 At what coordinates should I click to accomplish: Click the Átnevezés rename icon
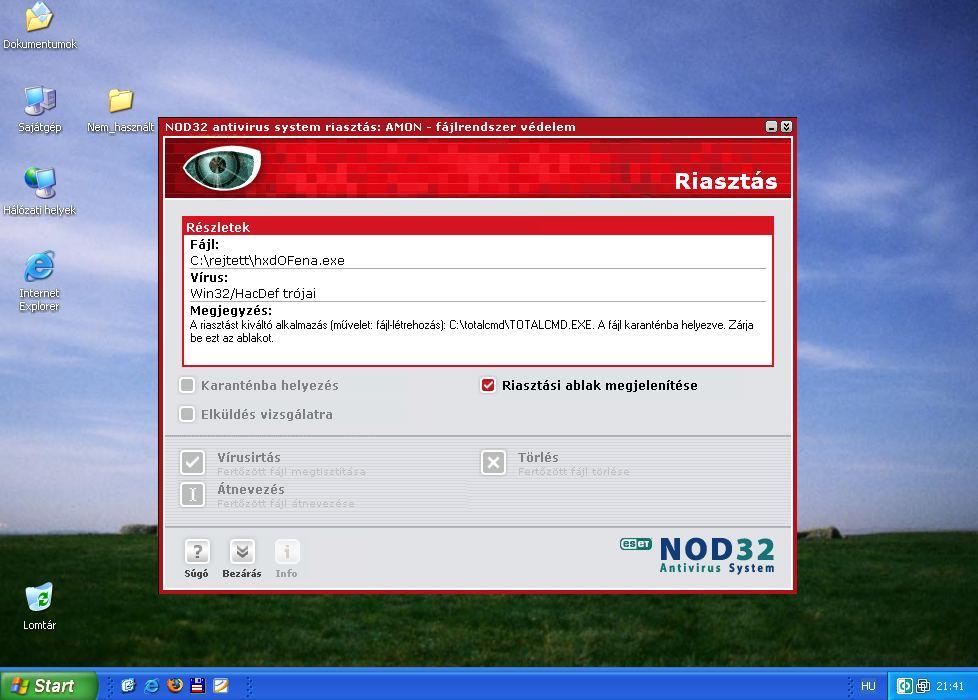coord(193,495)
